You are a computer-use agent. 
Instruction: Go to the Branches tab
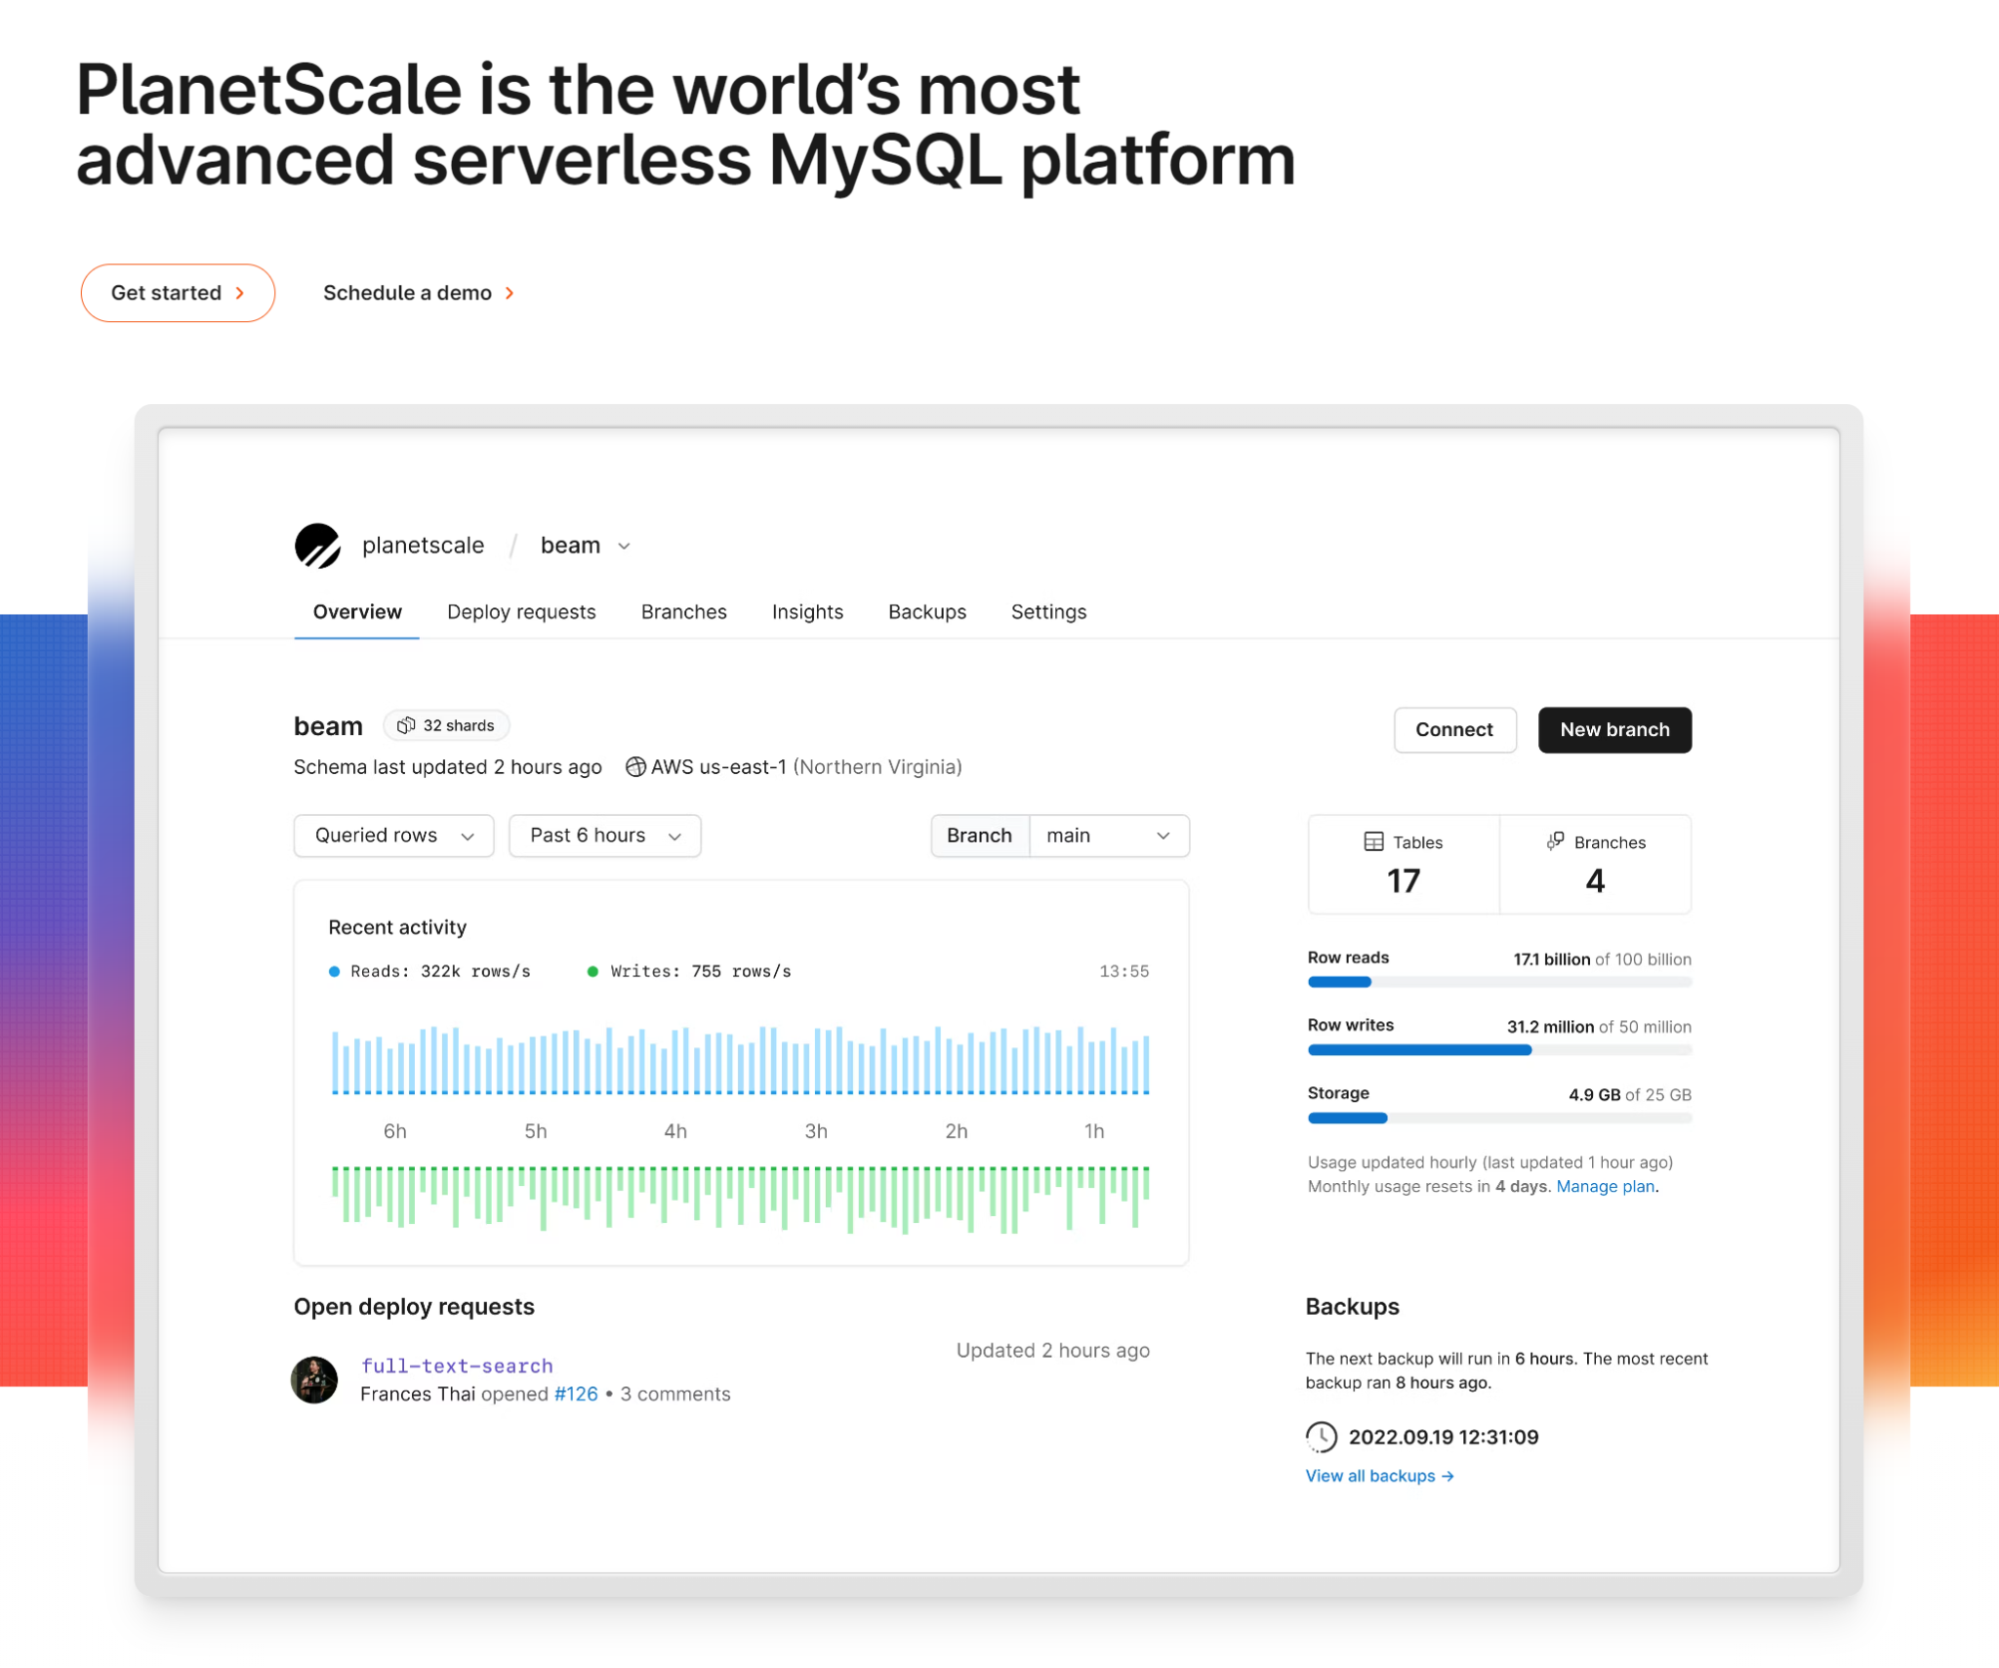coord(684,612)
